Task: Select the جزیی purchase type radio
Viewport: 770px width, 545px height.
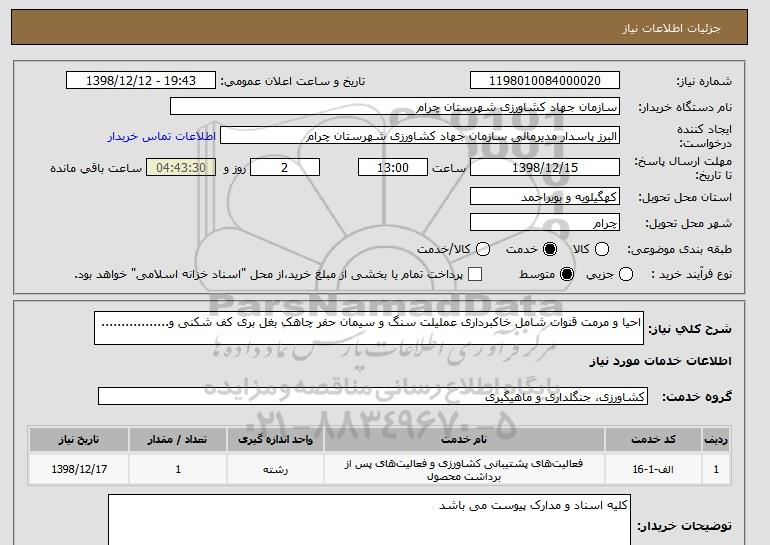Action: click(626, 274)
